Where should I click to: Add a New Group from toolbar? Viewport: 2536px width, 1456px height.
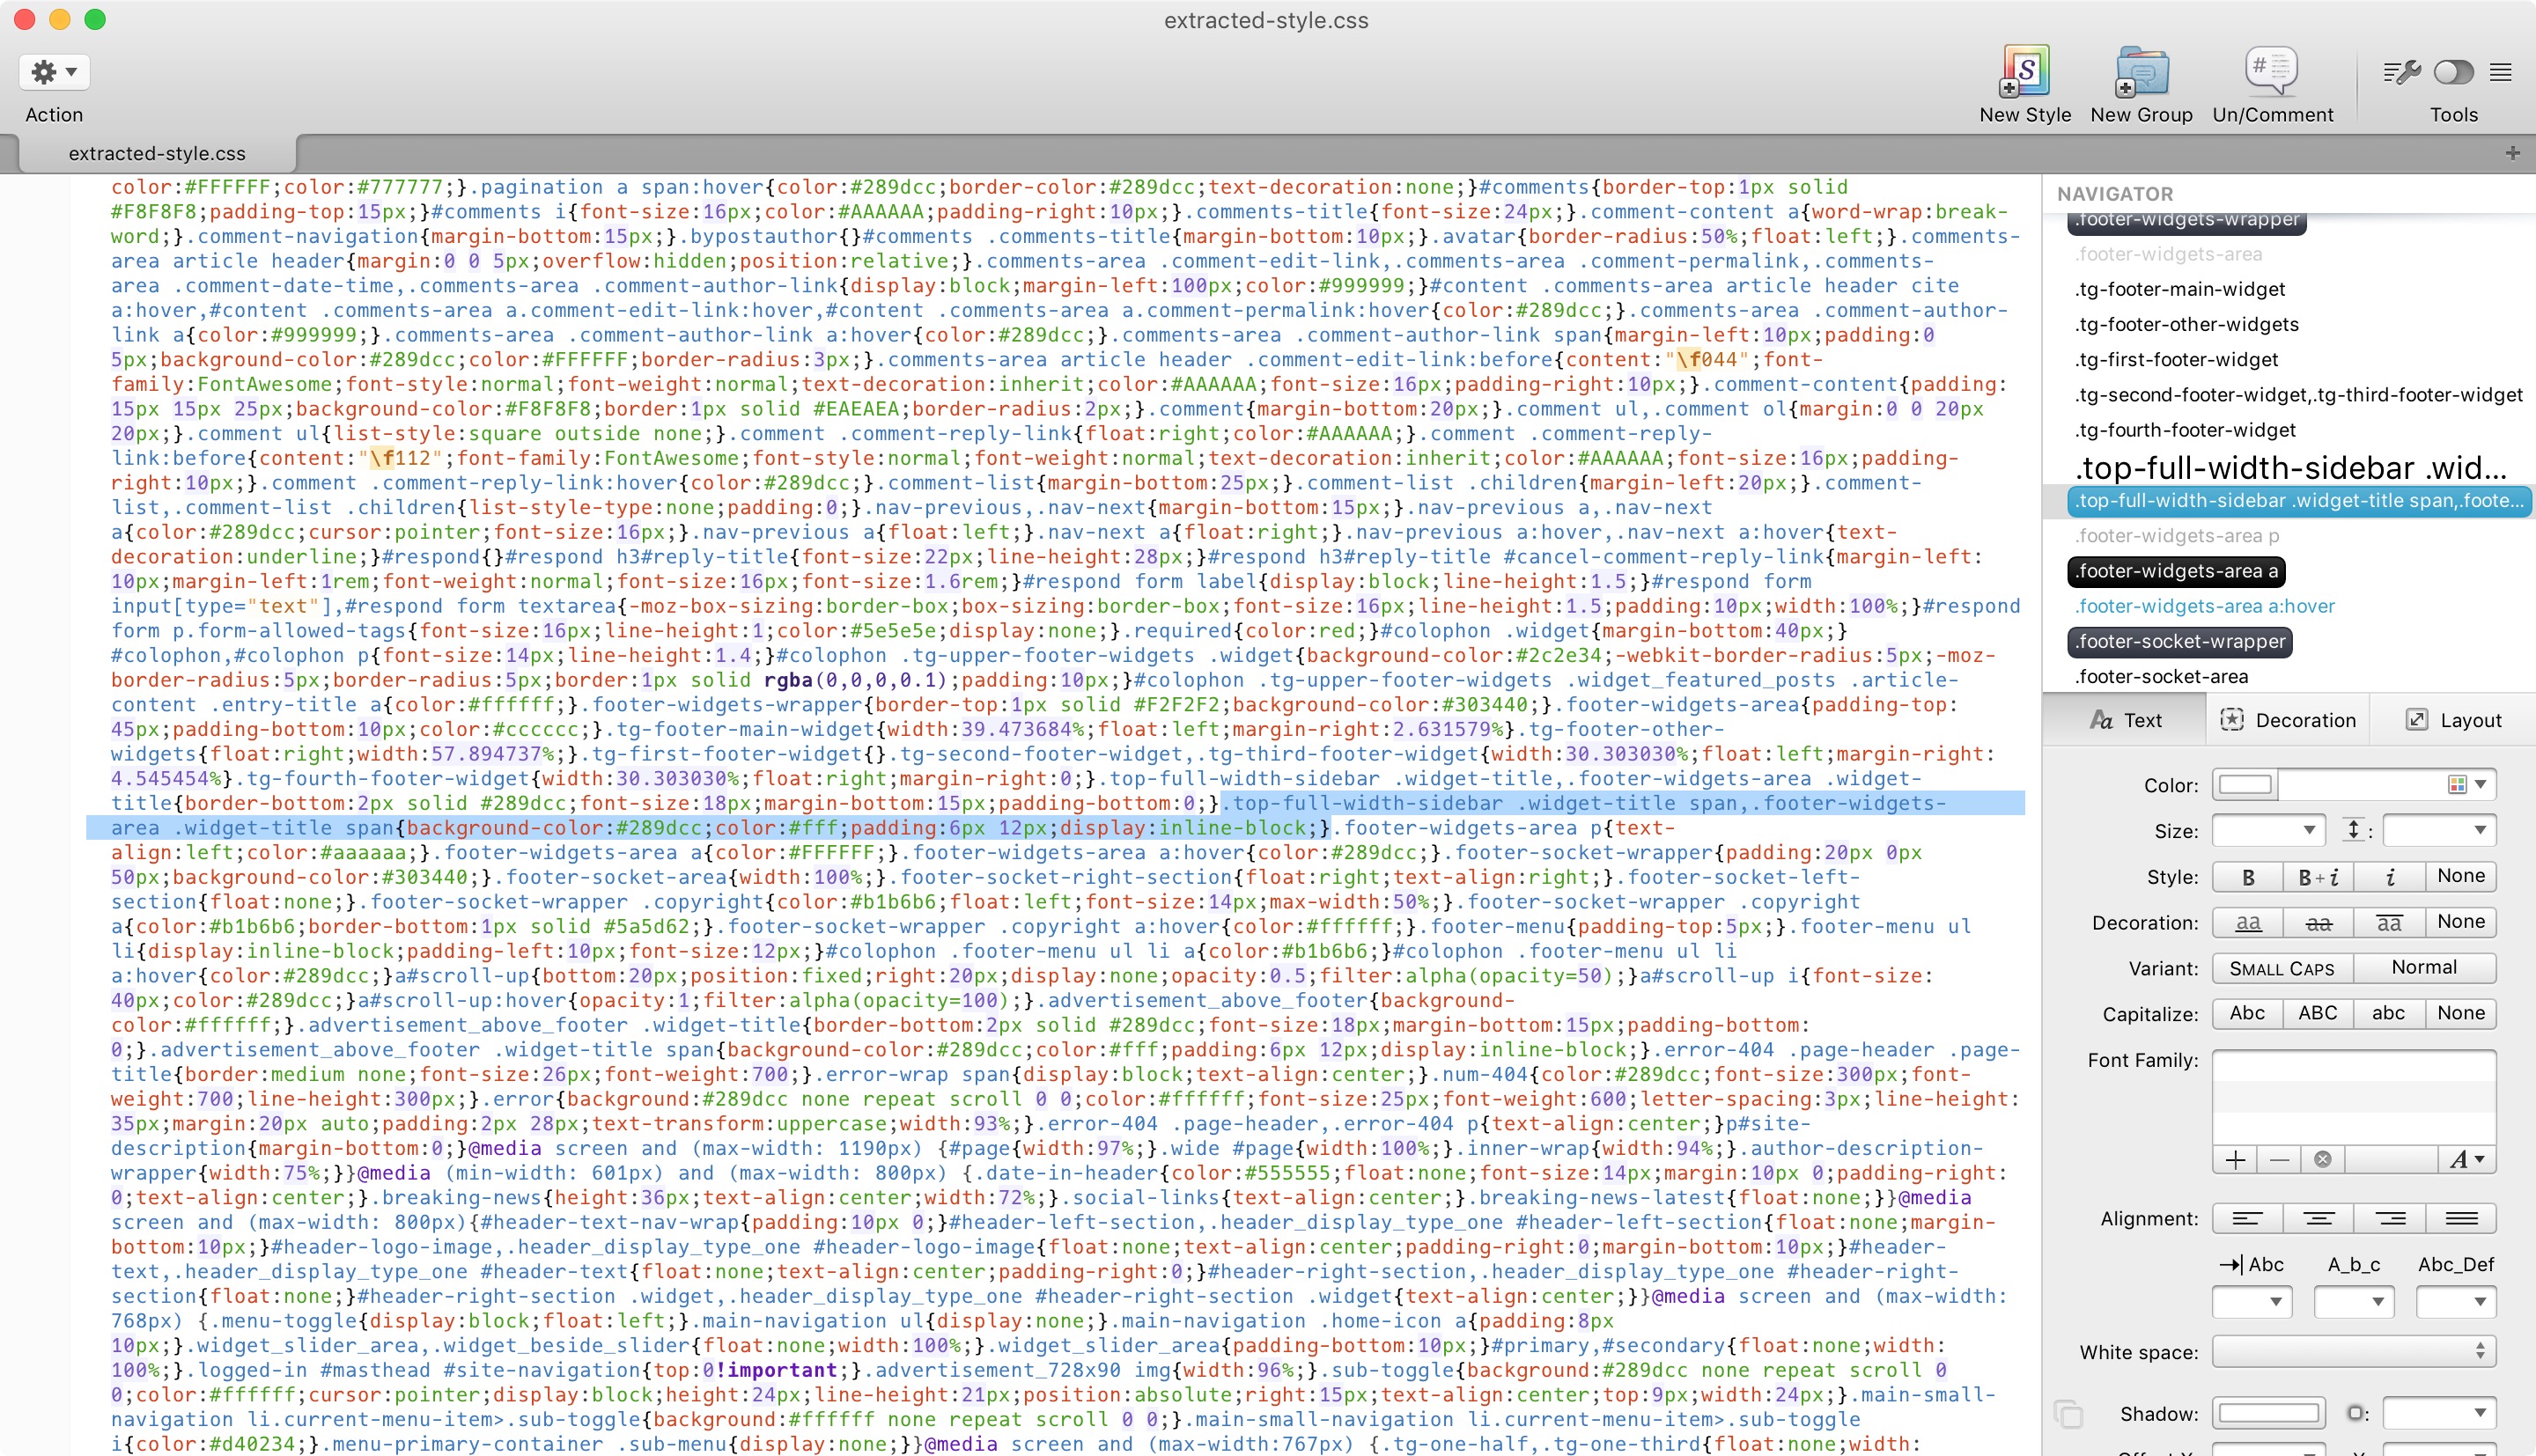pyautogui.click(x=2141, y=72)
